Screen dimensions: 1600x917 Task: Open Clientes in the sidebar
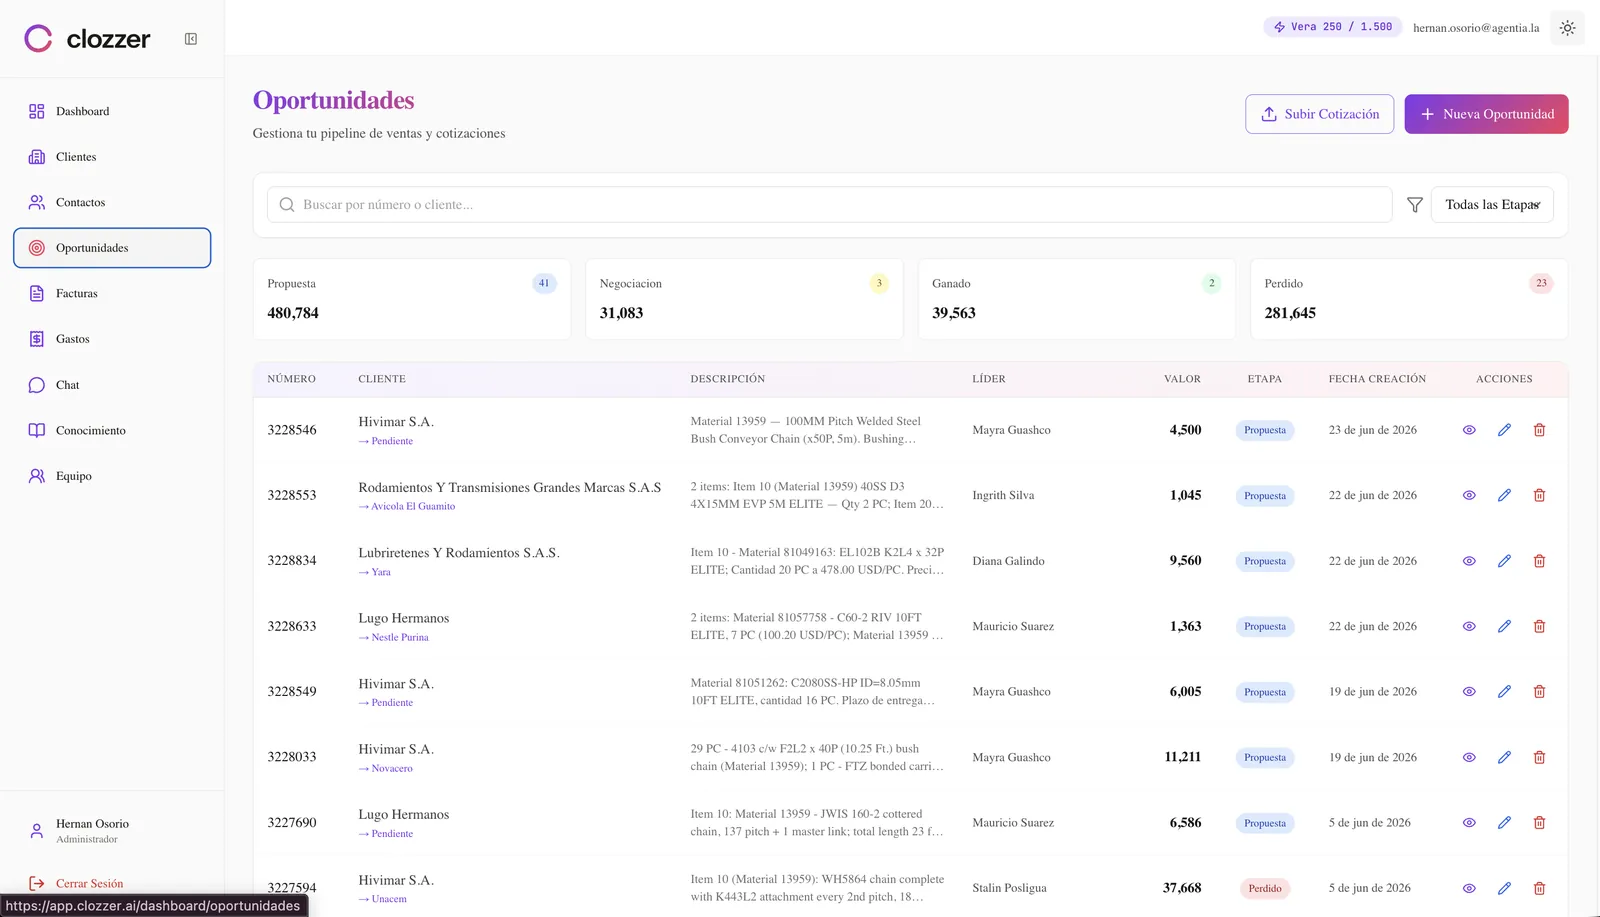point(112,157)
